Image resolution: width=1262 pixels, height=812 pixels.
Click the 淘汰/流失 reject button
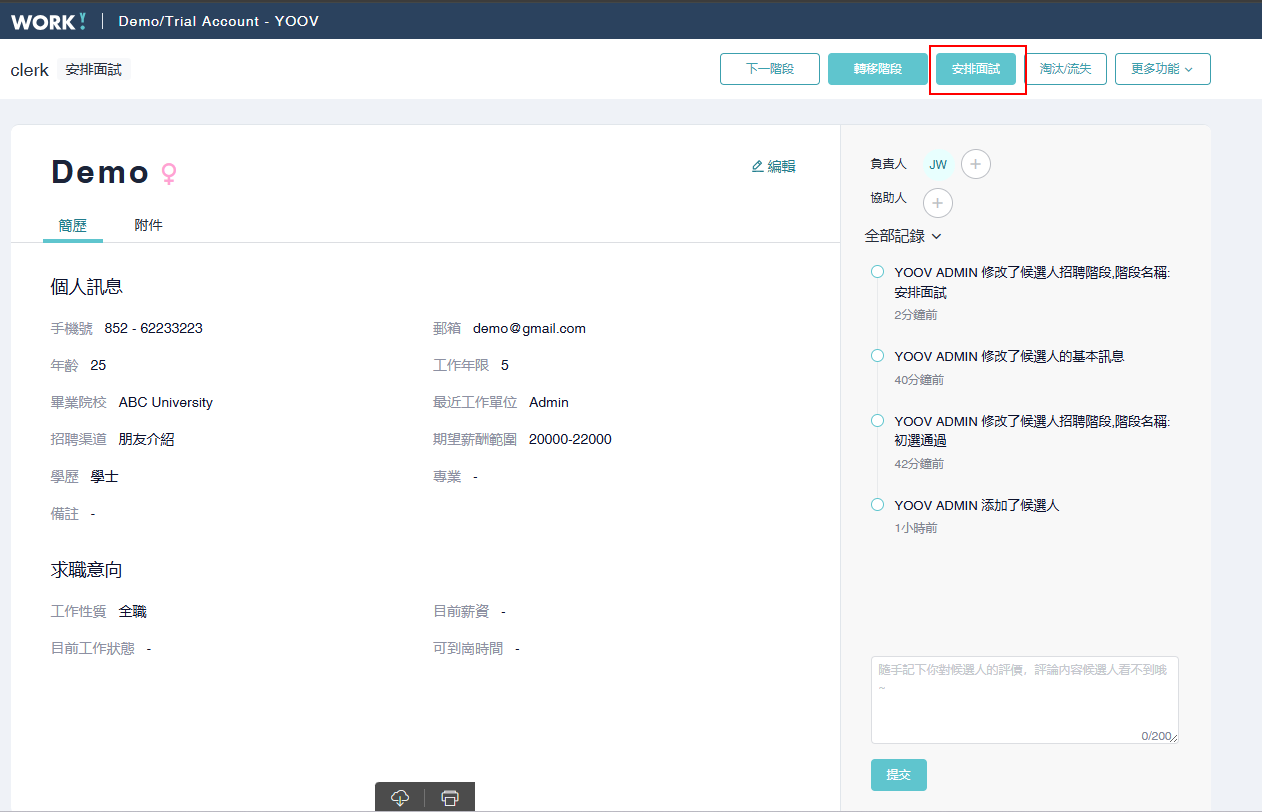pyautogui.click(x=1065, y=69)
